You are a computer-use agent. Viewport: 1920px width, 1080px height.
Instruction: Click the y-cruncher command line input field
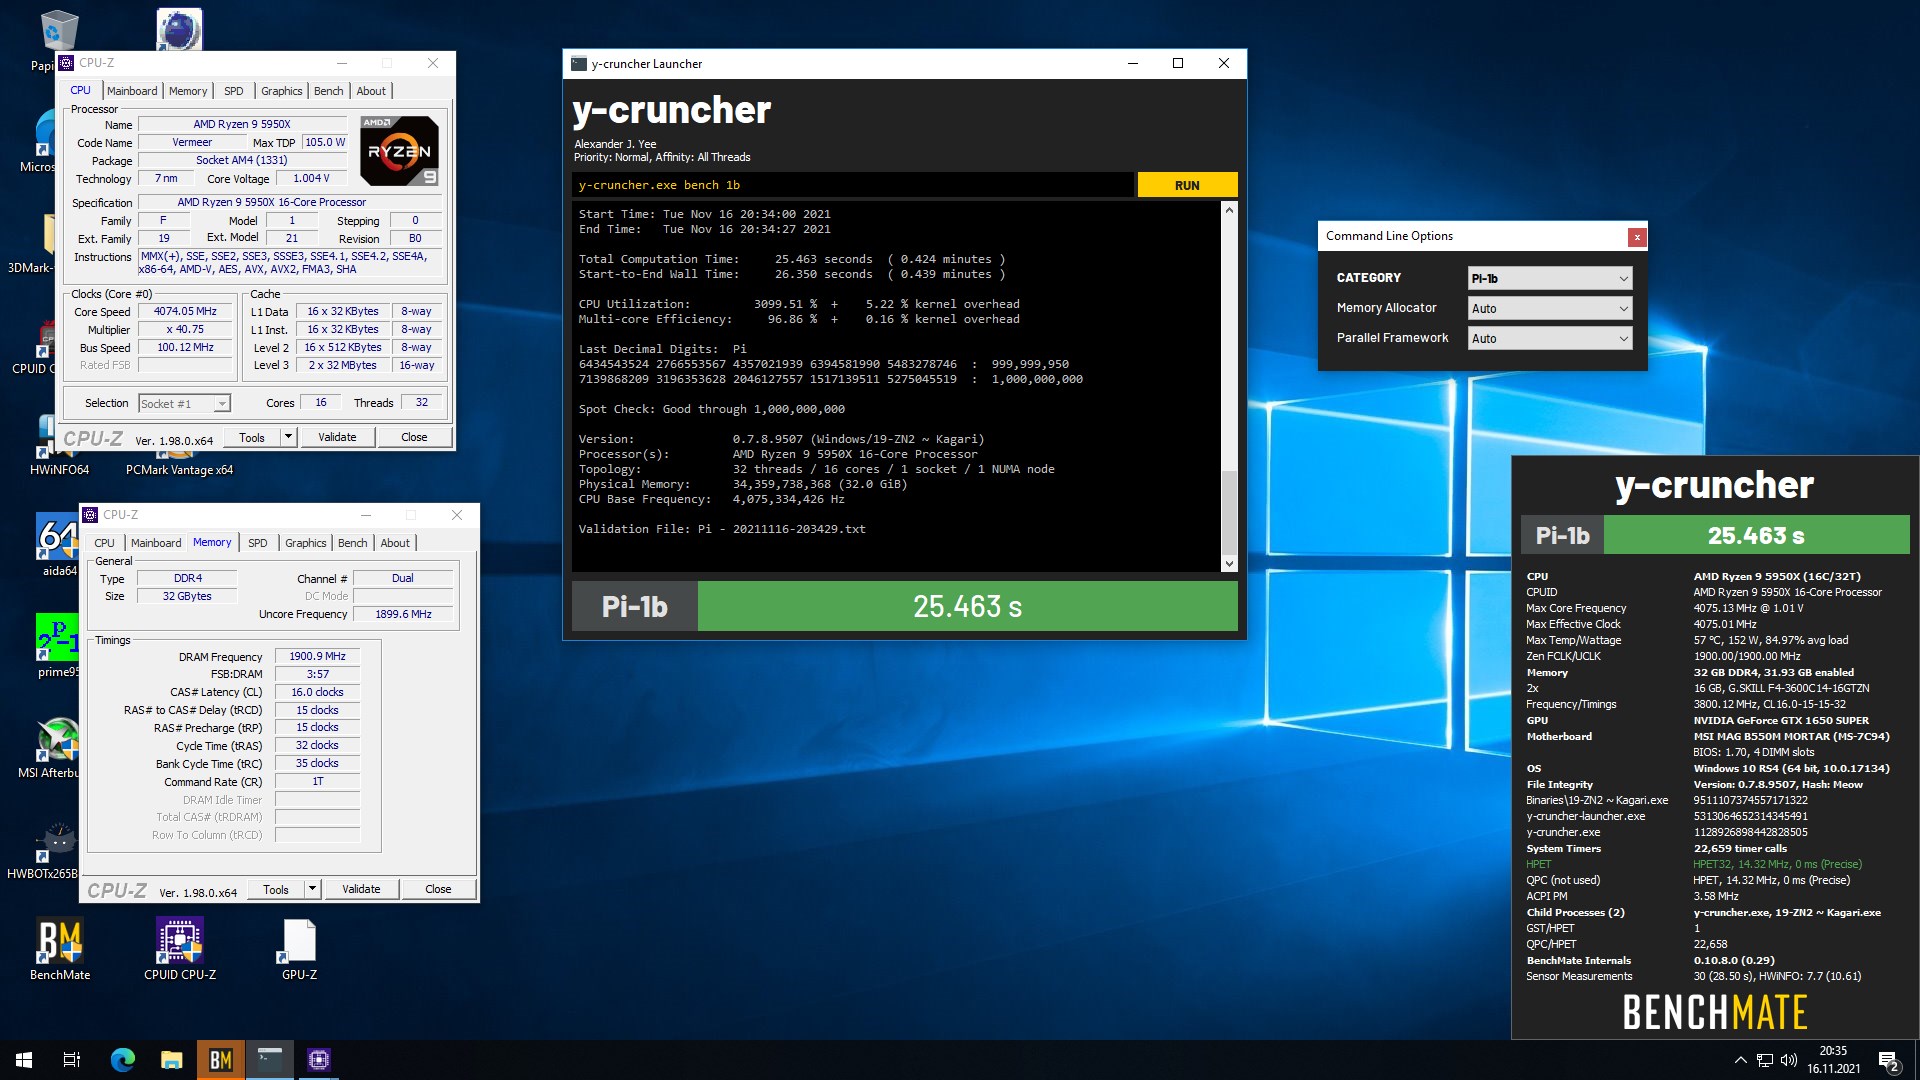coord(853,185)
